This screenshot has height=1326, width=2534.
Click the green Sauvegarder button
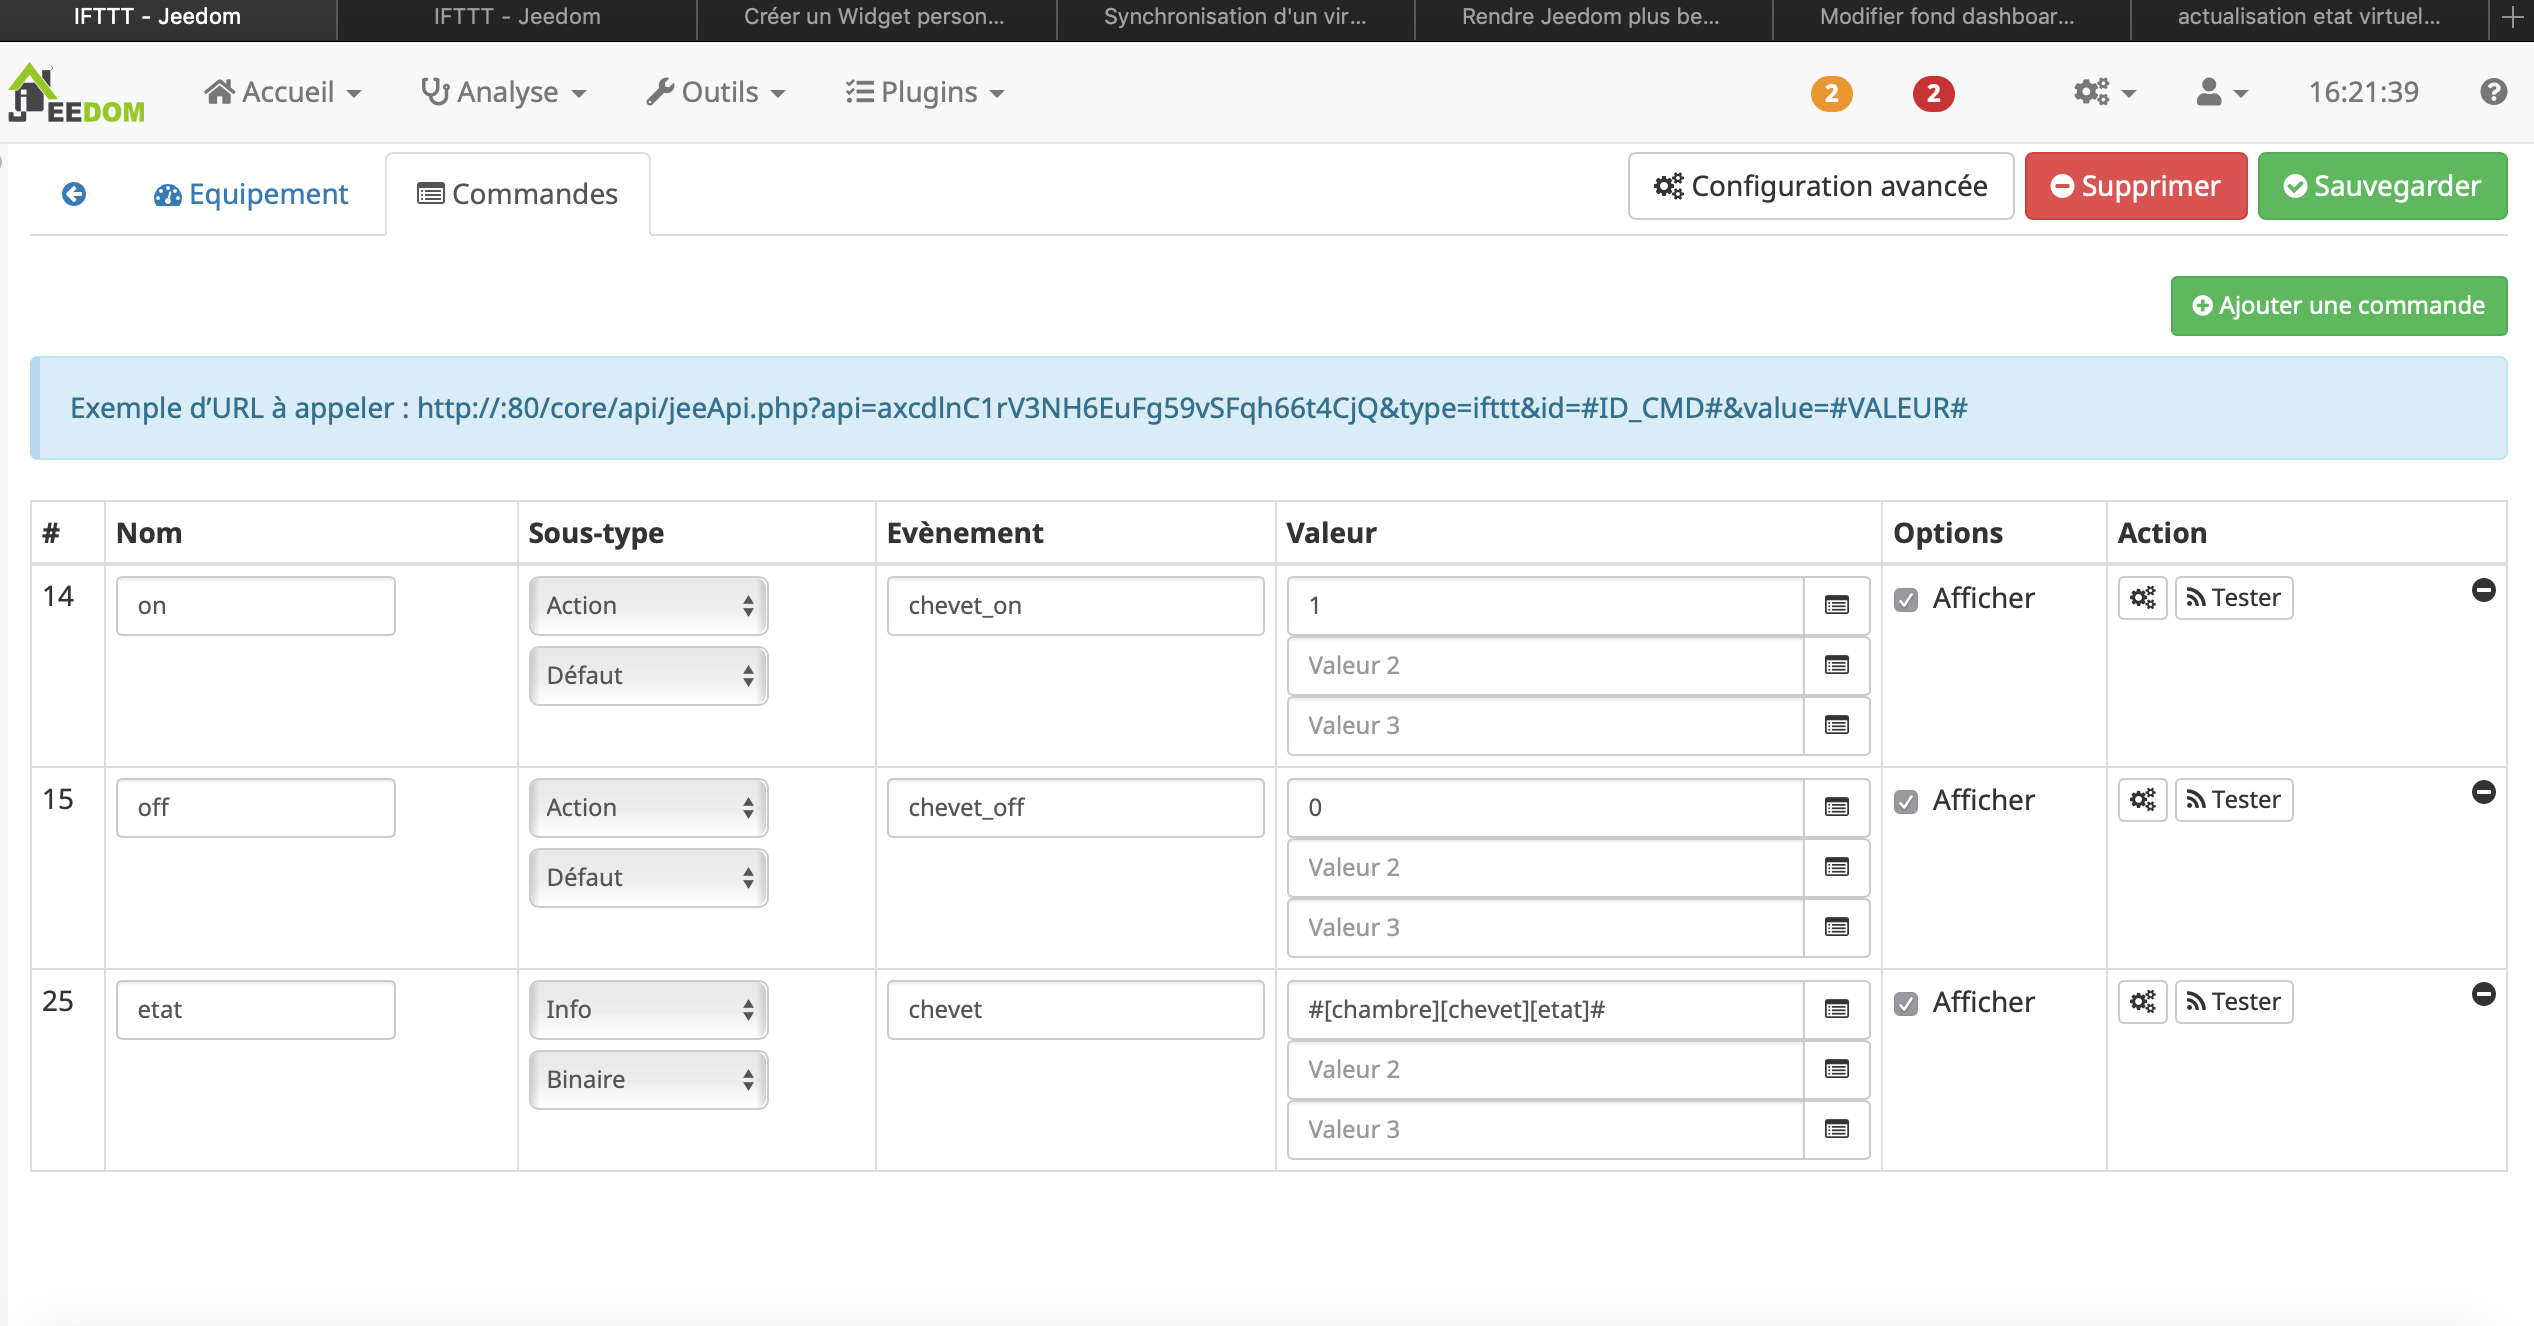click(x=2382, y=187)
